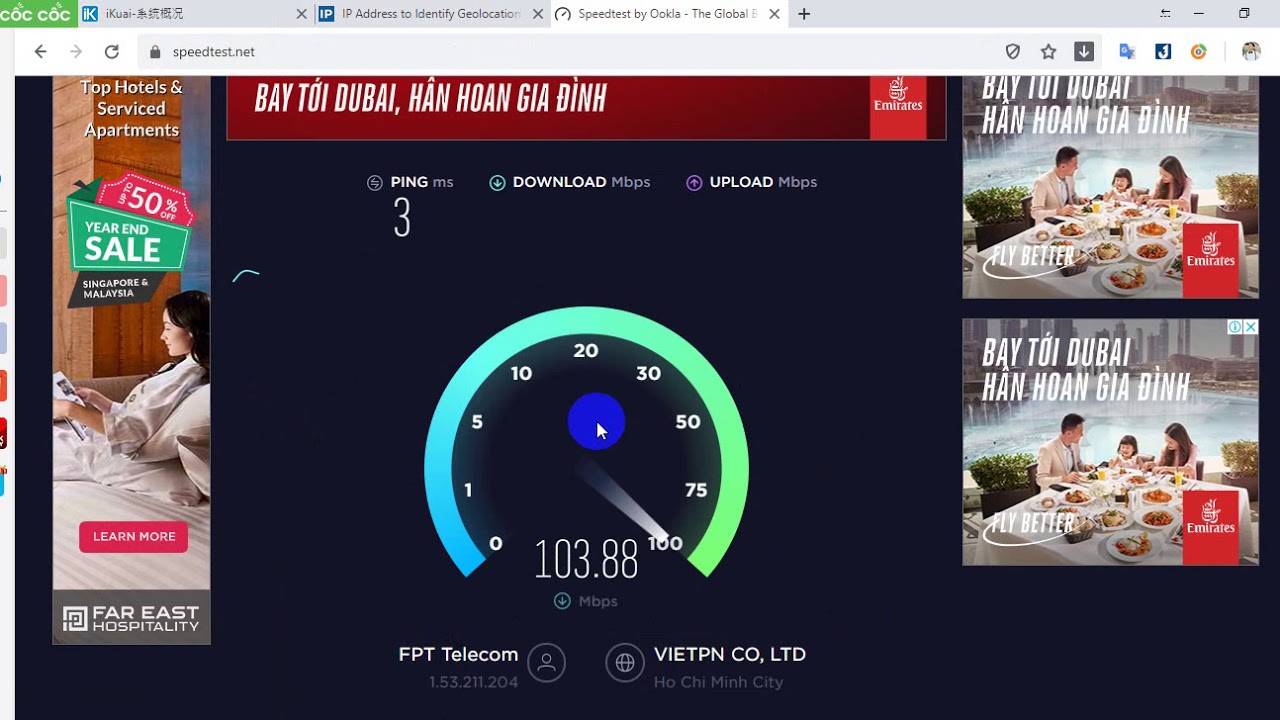Click the 50 mark on the gauge
Screen dimensions: 1280x720
tap(688, 422)
